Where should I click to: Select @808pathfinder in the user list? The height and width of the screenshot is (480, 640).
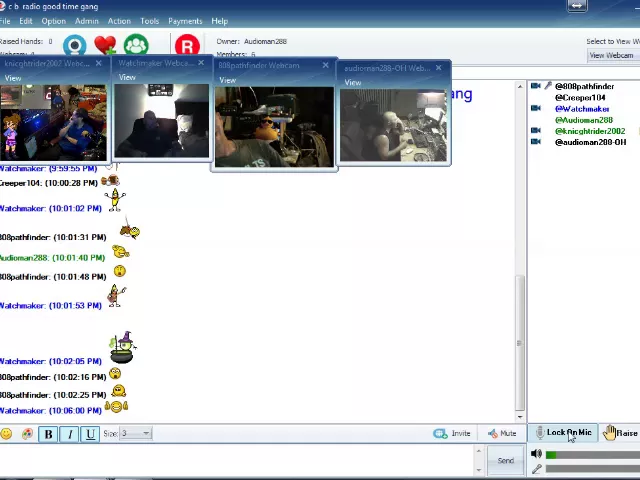pos(584,87)
